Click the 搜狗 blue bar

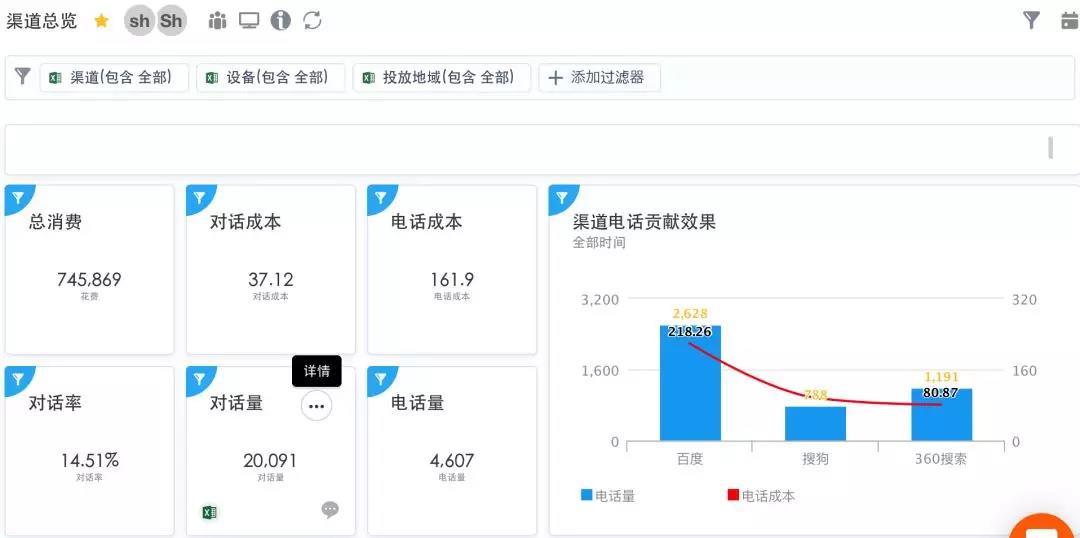pos(816,424)
